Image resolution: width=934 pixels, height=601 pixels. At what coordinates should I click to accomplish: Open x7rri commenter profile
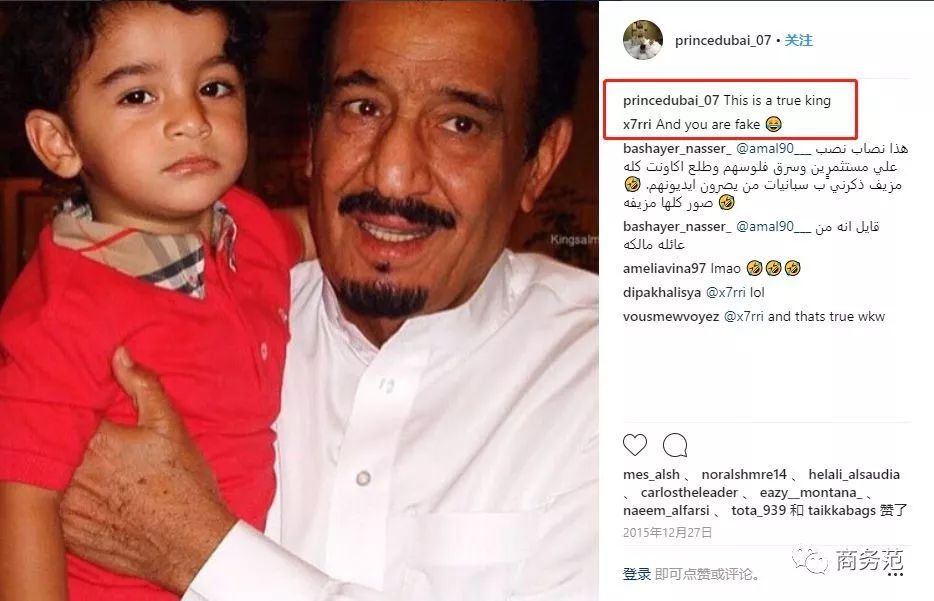click(x=637, y=124)
